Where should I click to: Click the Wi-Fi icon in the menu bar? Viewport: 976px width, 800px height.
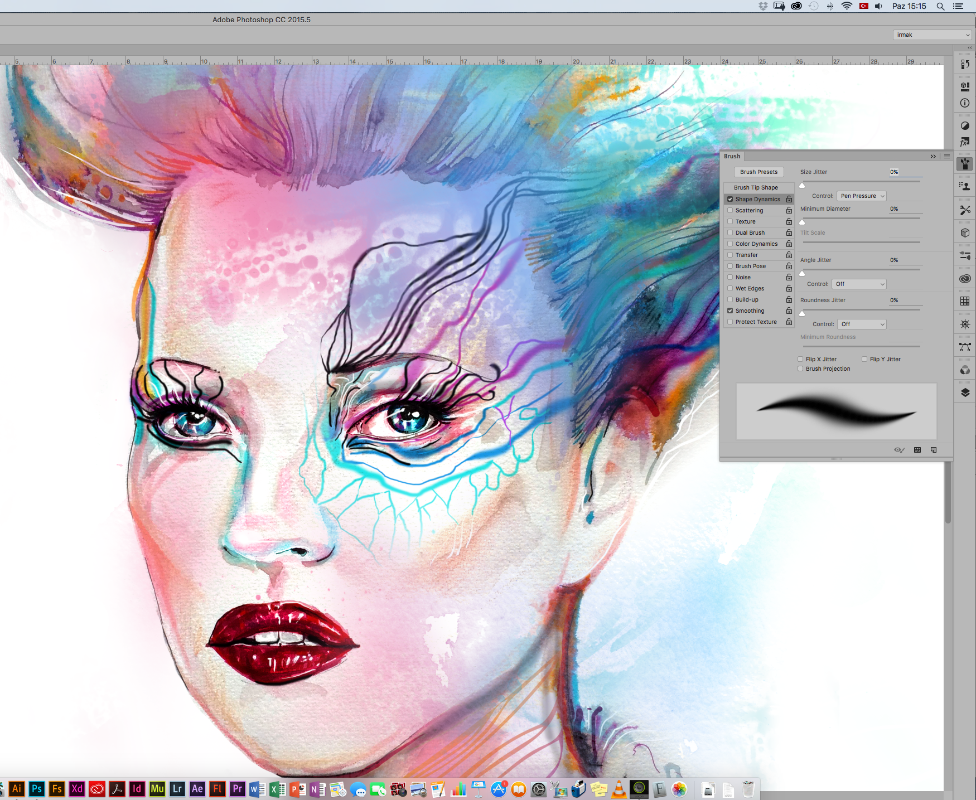click(847, 6)
